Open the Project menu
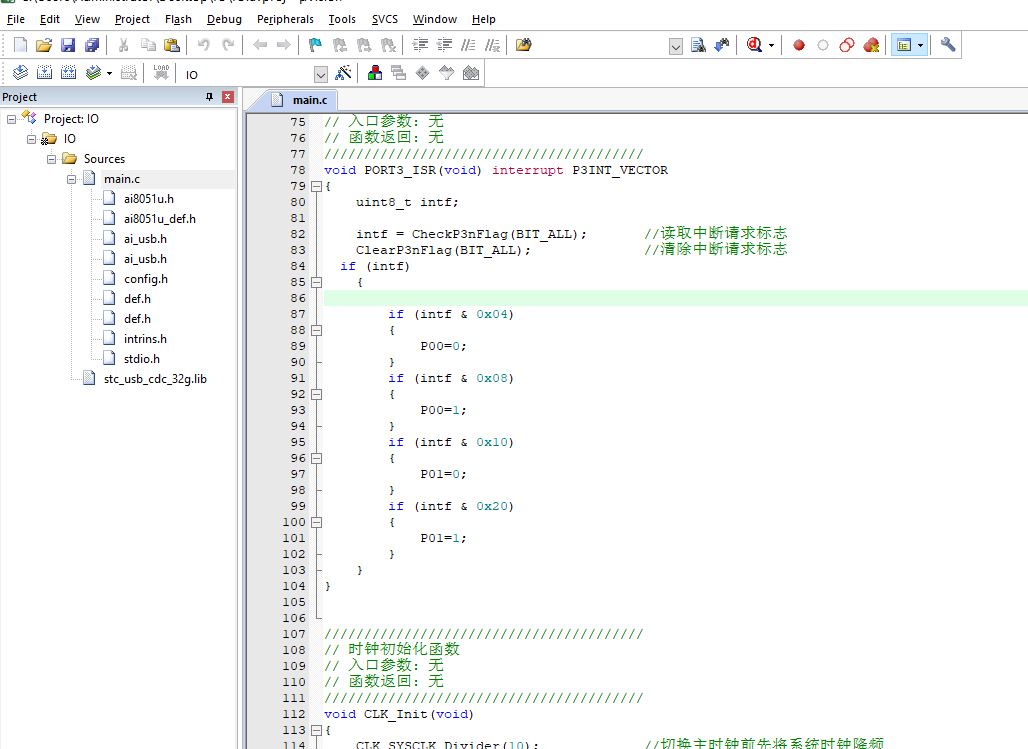The height and width of the screenshot is (749, 1028). [132, 19]
